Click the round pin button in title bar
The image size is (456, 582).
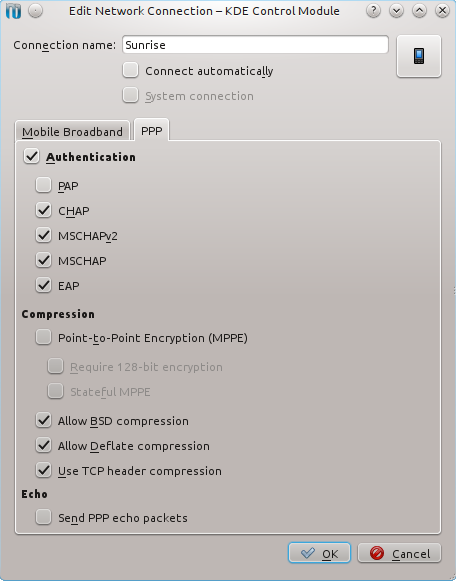36,11
